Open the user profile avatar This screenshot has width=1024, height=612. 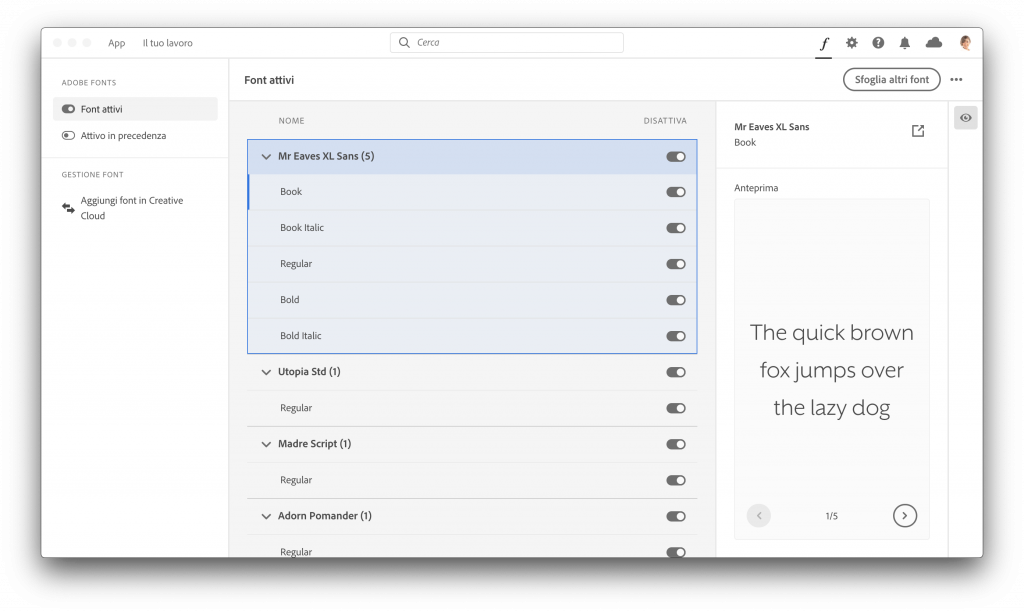pos(965,42)
